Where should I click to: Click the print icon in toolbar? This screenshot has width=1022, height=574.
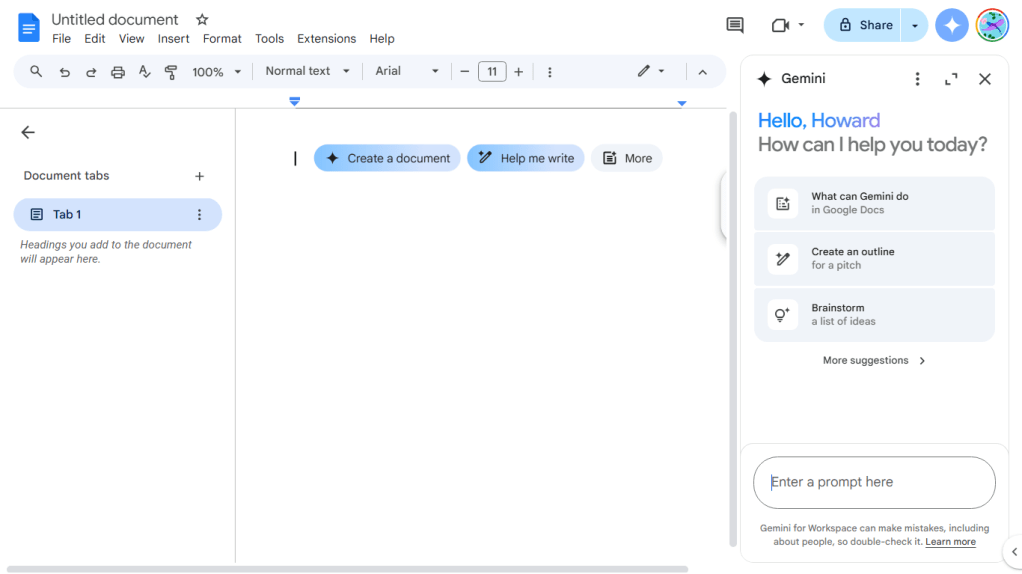point(118,72)
